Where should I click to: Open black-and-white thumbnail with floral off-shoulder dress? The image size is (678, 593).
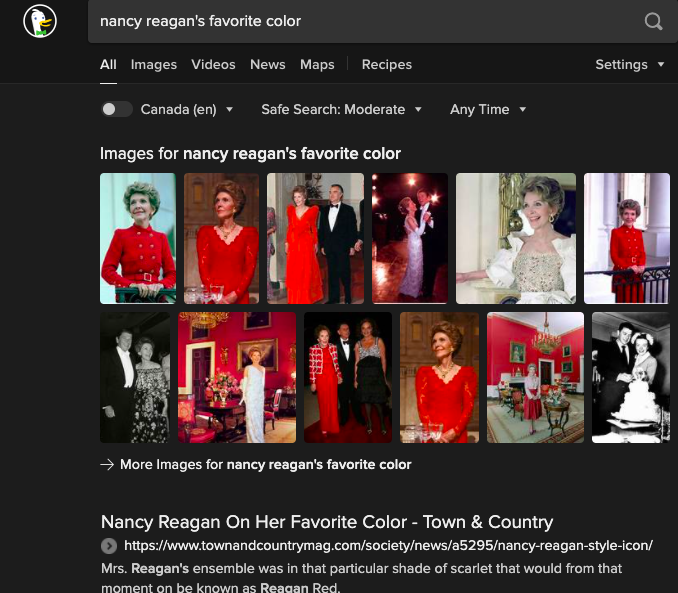pyautogui.click(x=135, y=378)
